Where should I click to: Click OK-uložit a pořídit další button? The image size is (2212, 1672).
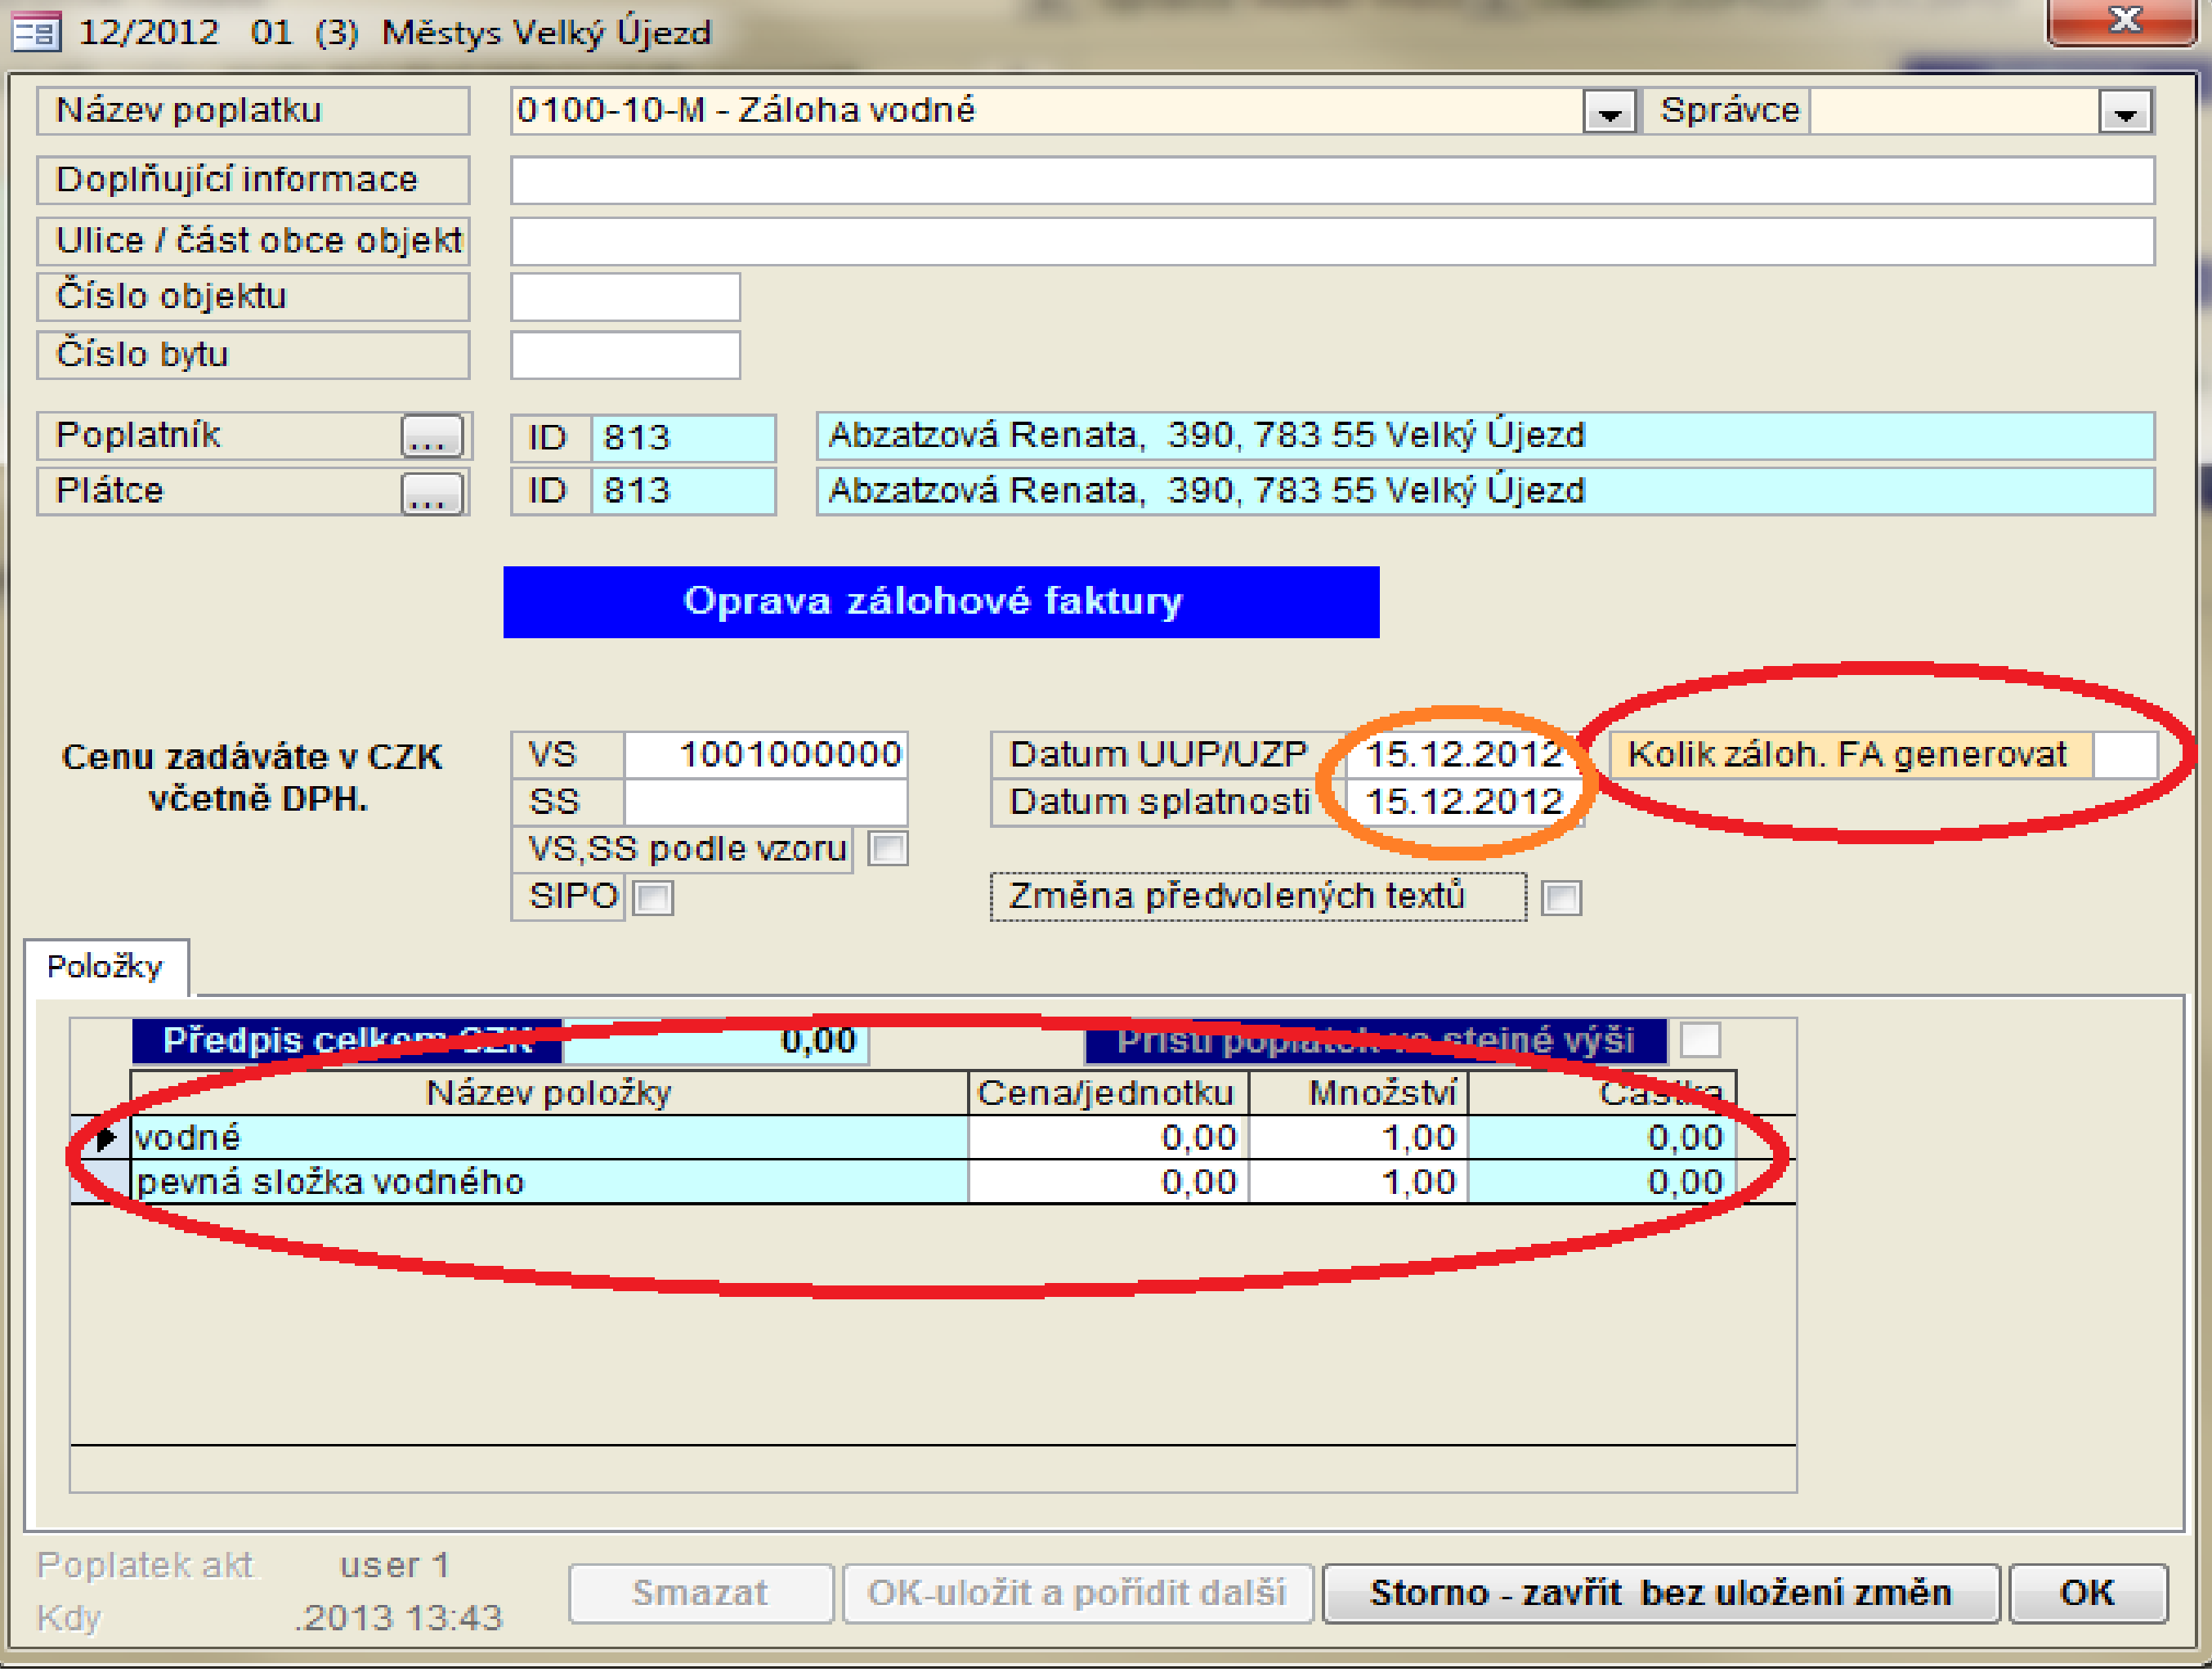click(1077, 1595)
